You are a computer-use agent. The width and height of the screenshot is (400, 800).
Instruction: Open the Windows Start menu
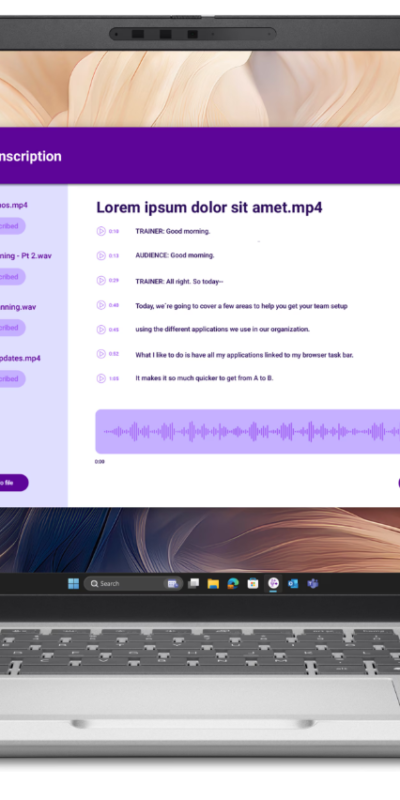pyautogui.click(x=73, y=583)
